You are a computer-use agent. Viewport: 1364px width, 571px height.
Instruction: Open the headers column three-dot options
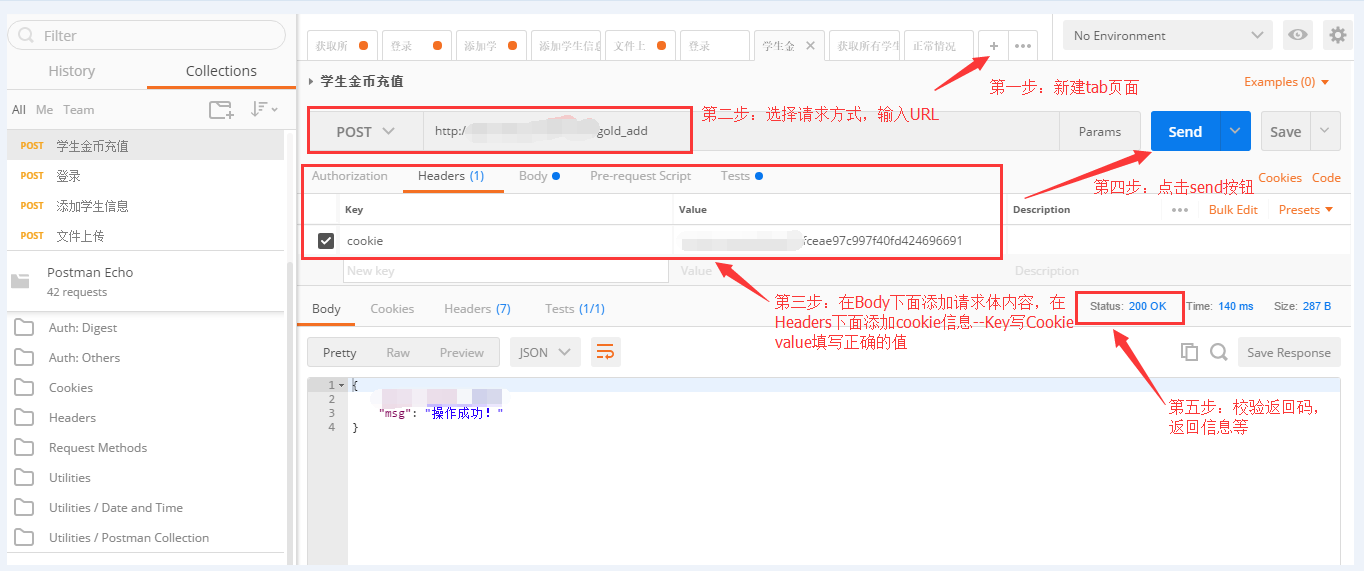click(x=1180, y=210)
